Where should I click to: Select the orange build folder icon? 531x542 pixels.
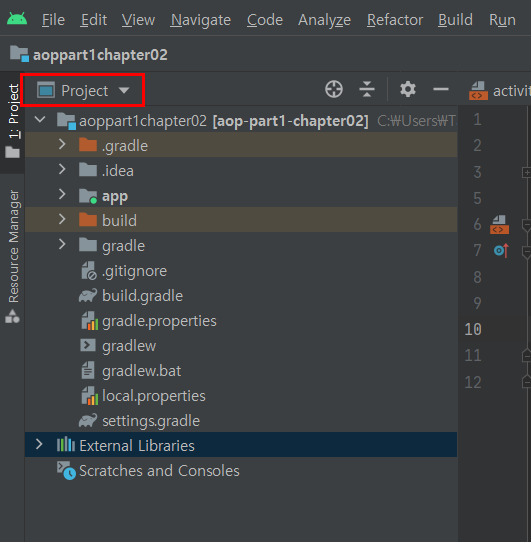tap(88, 219)
